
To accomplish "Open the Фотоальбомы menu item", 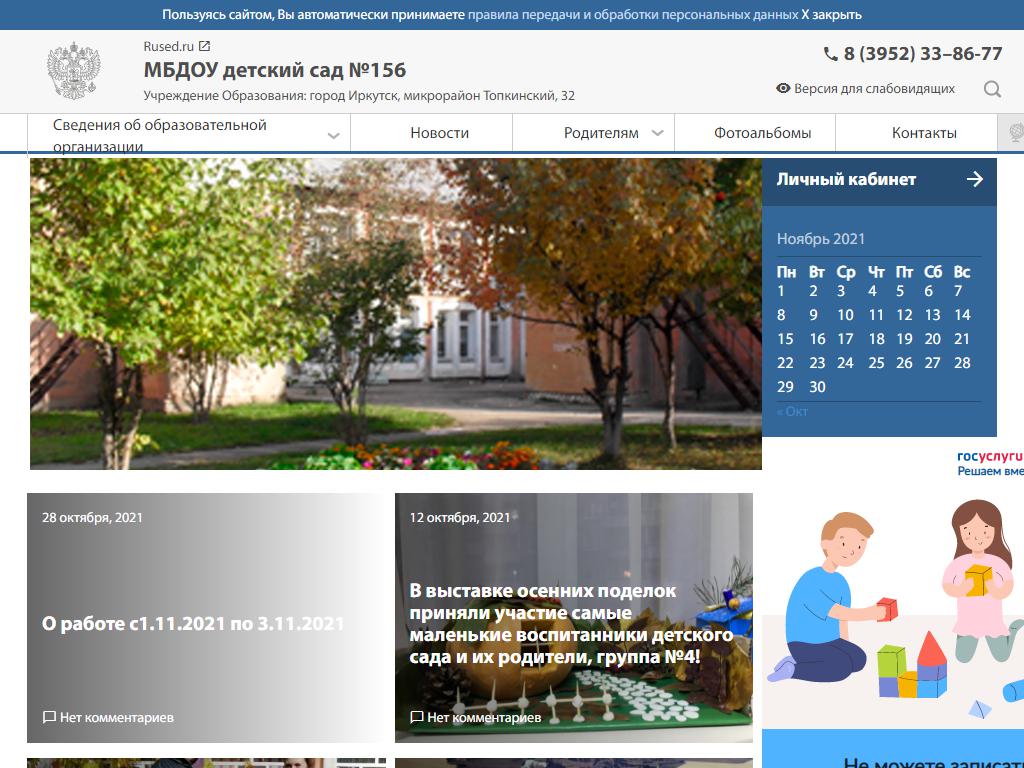I will 762,133.
